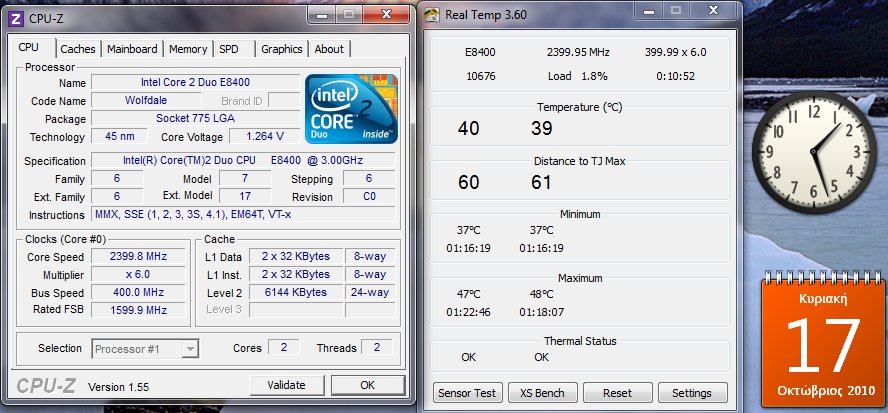The height and width of the screenshot is (413, 888).
Task: Switch to the Graphics tab in CPU-Z
Action: coord(282,49)
